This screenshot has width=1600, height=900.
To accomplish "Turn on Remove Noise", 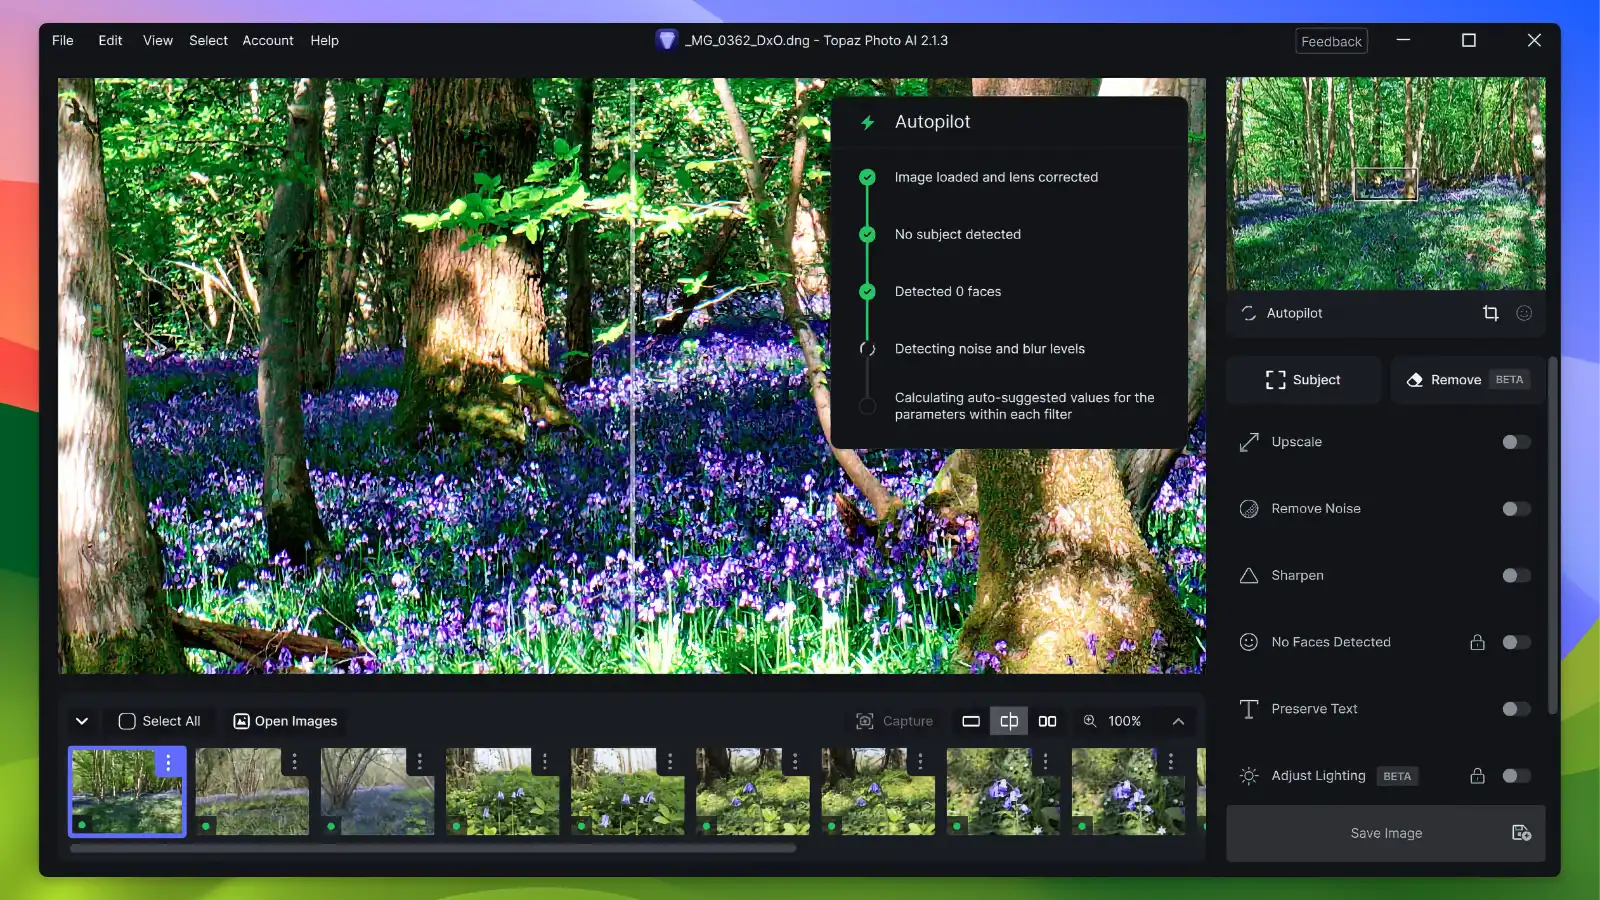I will coord(1515,508).
